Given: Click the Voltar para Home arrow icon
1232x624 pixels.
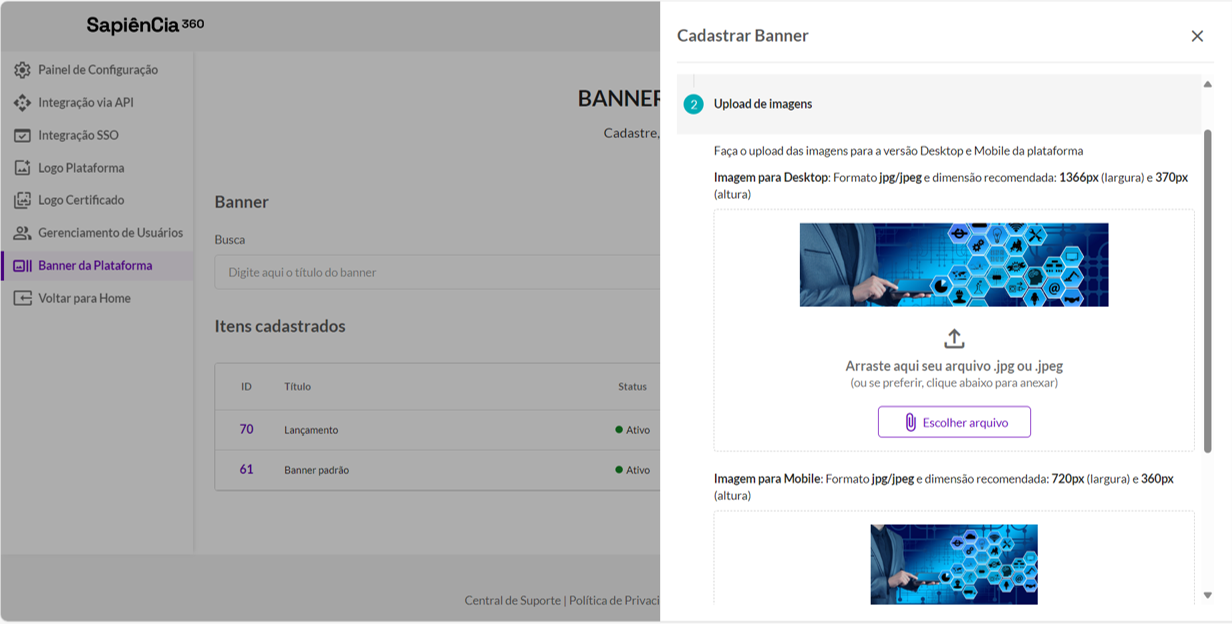Looking at the screenshot, I should click(22, 298).
